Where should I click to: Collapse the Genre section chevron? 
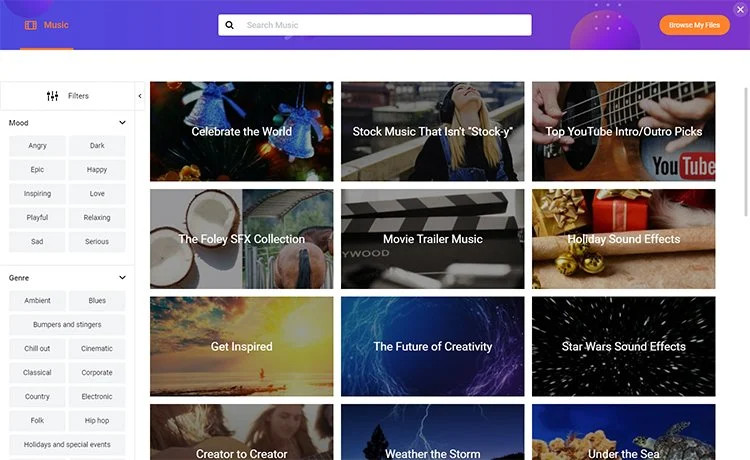[122, 278]
